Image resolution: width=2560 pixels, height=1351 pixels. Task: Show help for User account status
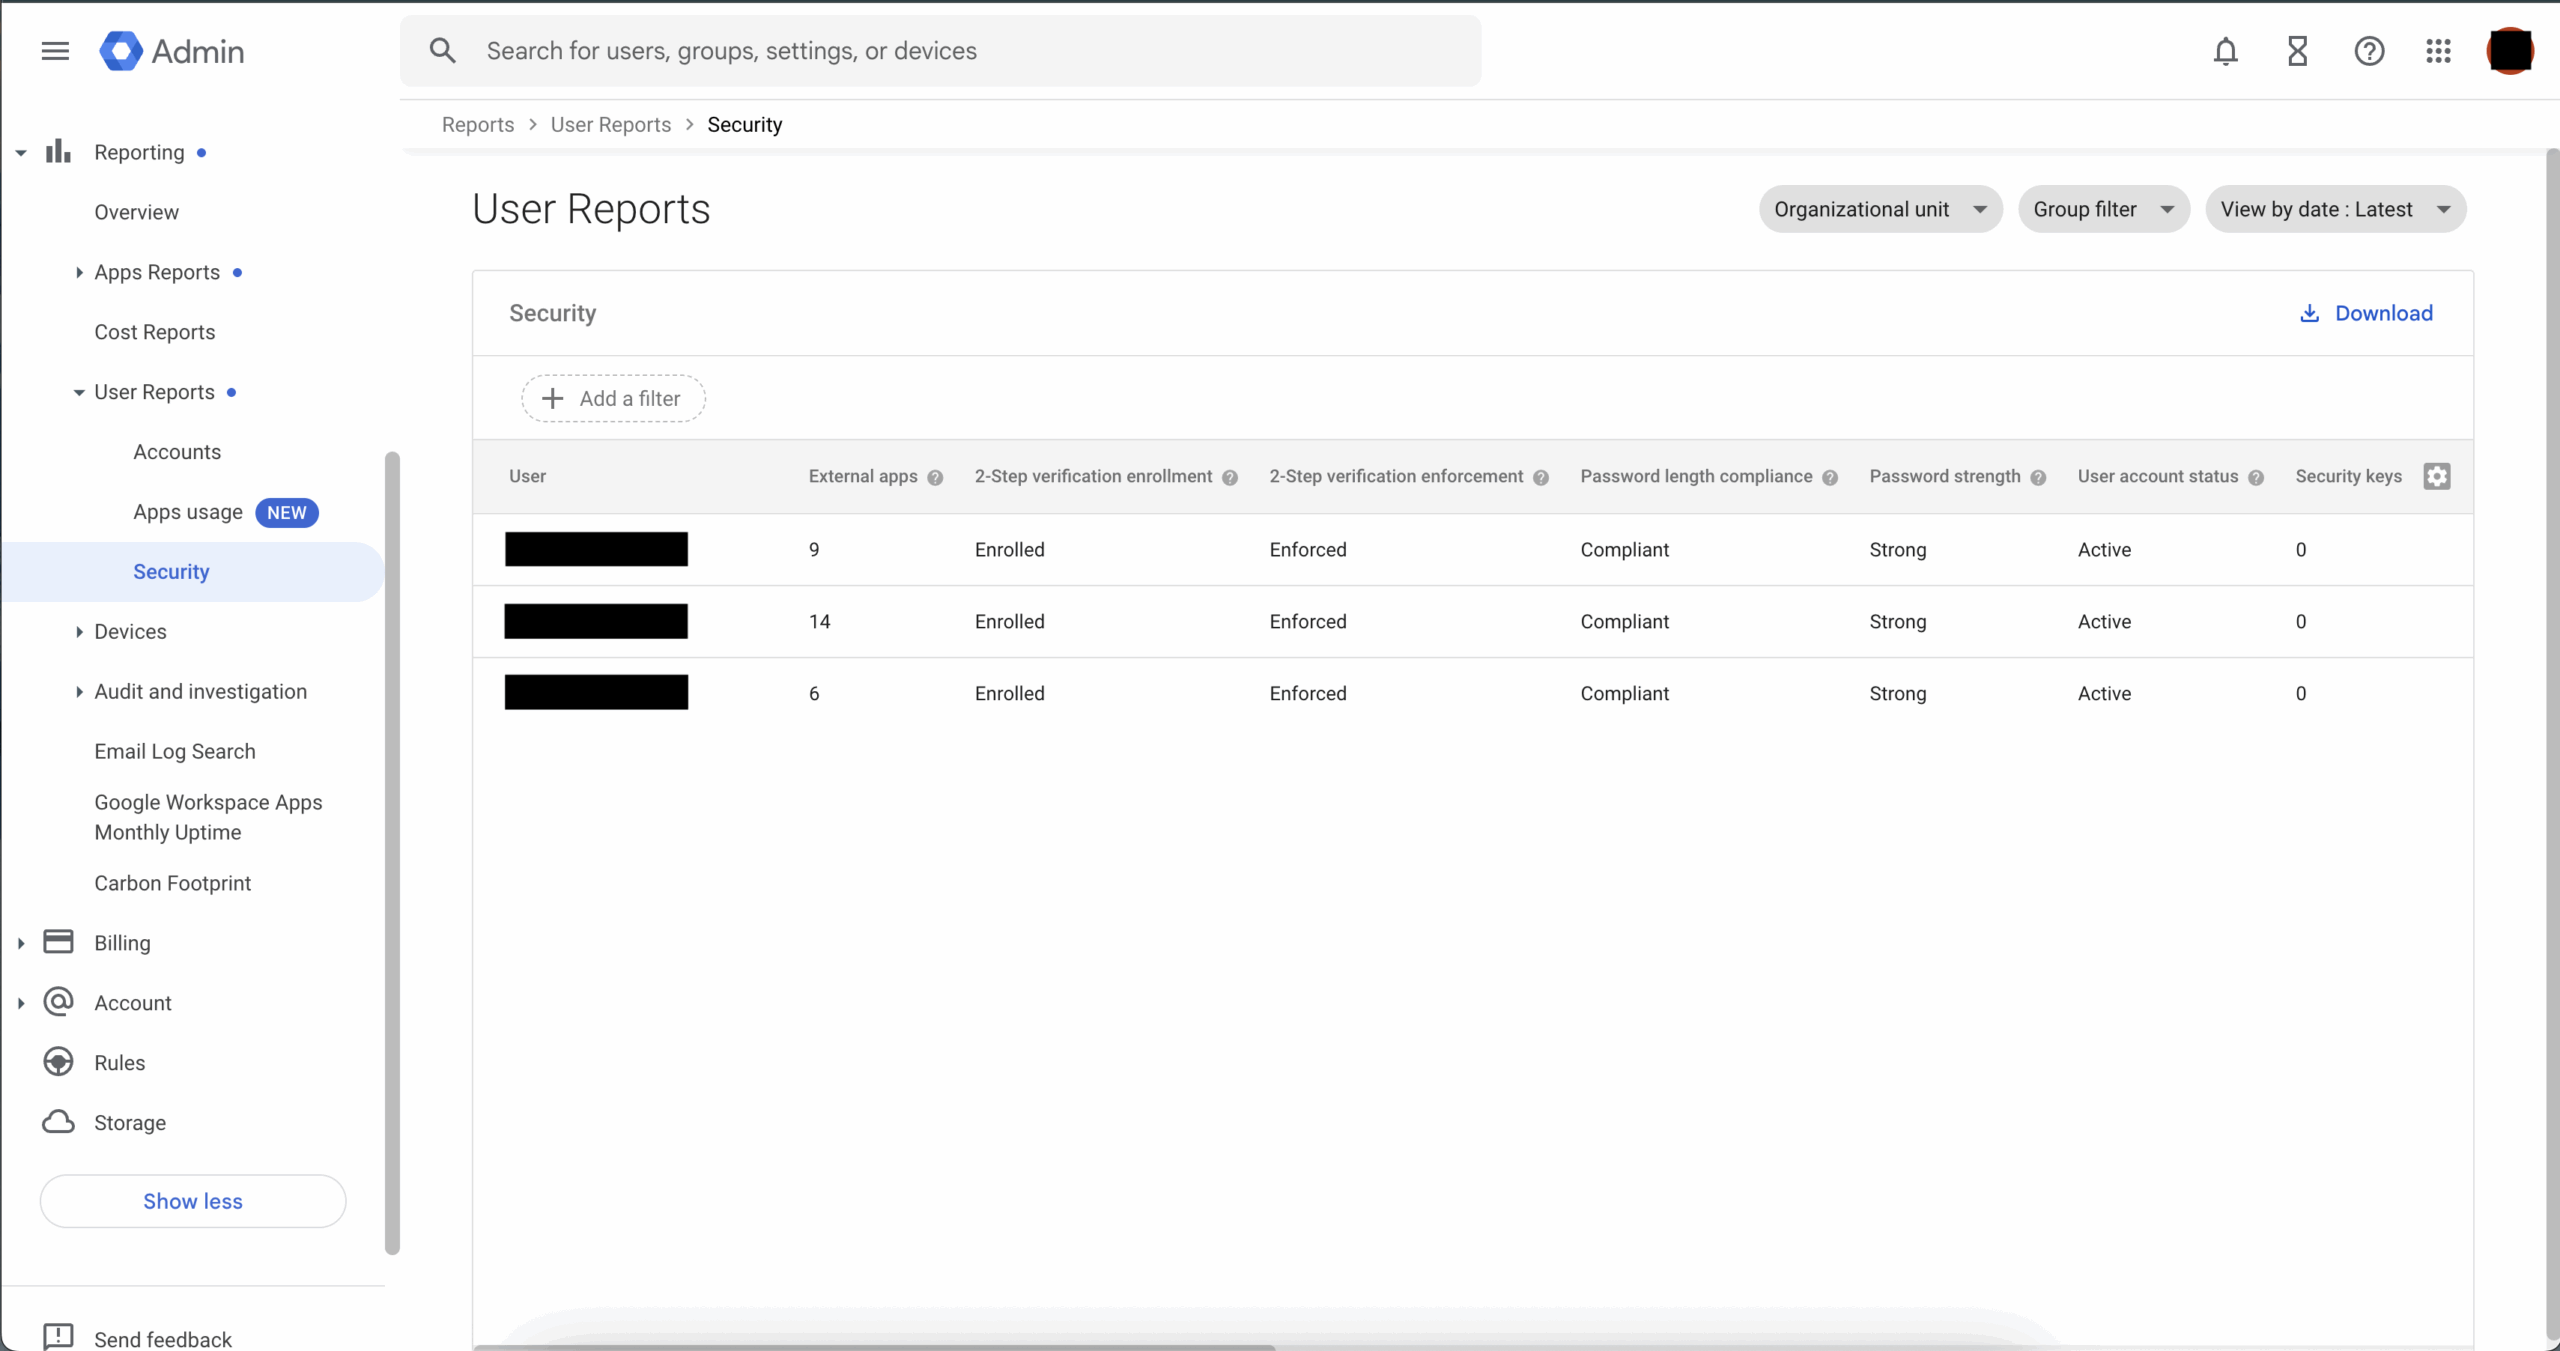[2256, 477]
